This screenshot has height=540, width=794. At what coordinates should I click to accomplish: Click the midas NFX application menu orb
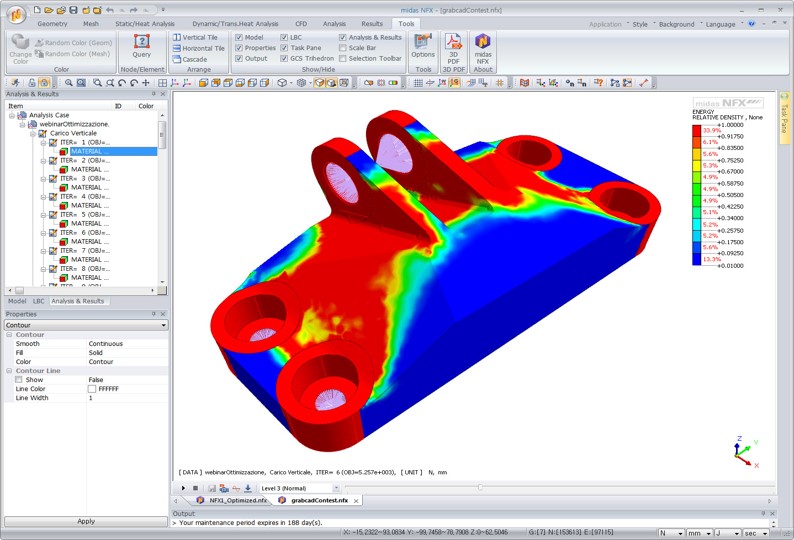pos(16,14)
